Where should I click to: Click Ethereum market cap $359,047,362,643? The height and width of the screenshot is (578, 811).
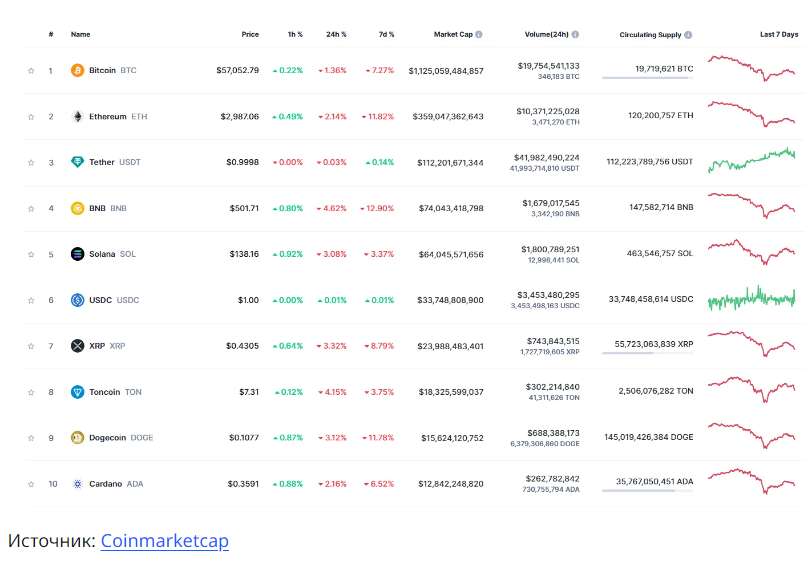tap(448, 116)
